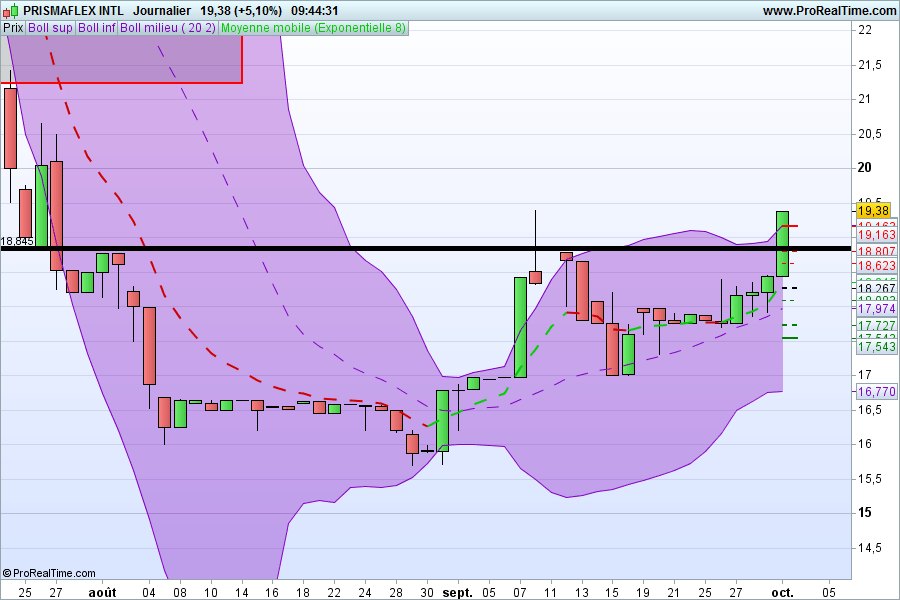Click the green 17,727 price tag

click(876, 326)
